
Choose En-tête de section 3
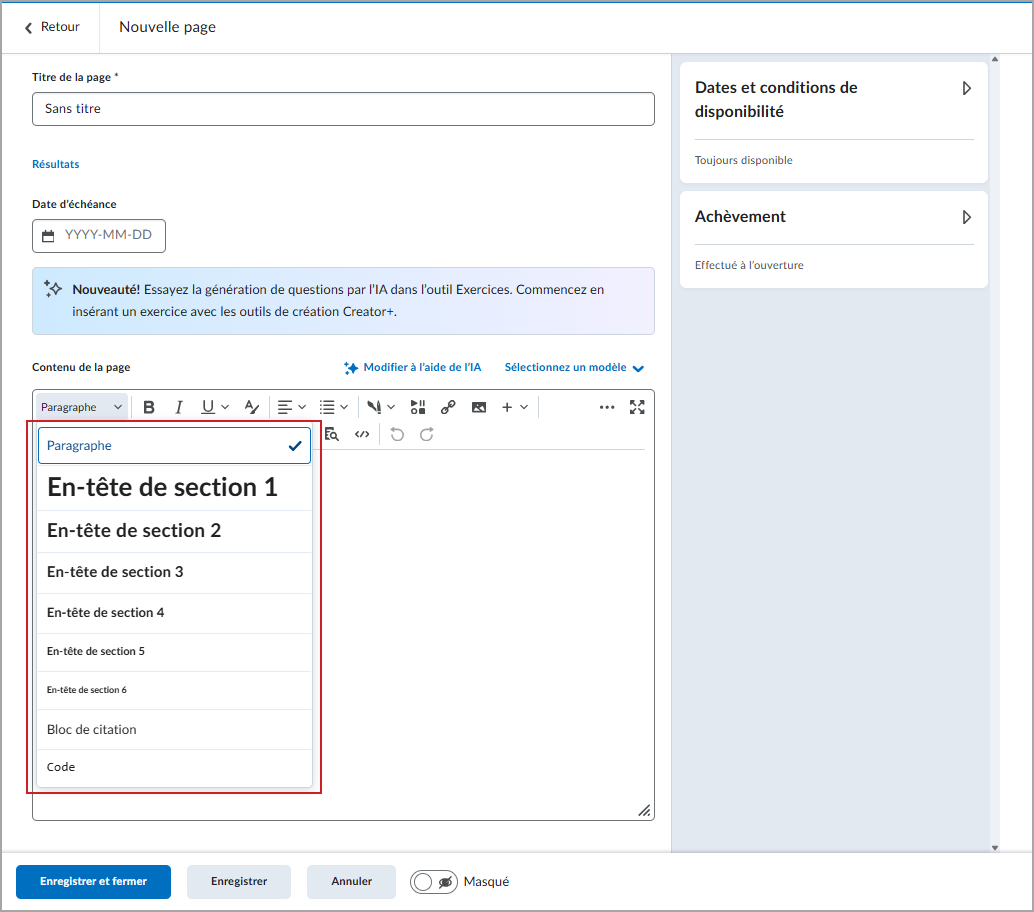[x=174, y=572]
